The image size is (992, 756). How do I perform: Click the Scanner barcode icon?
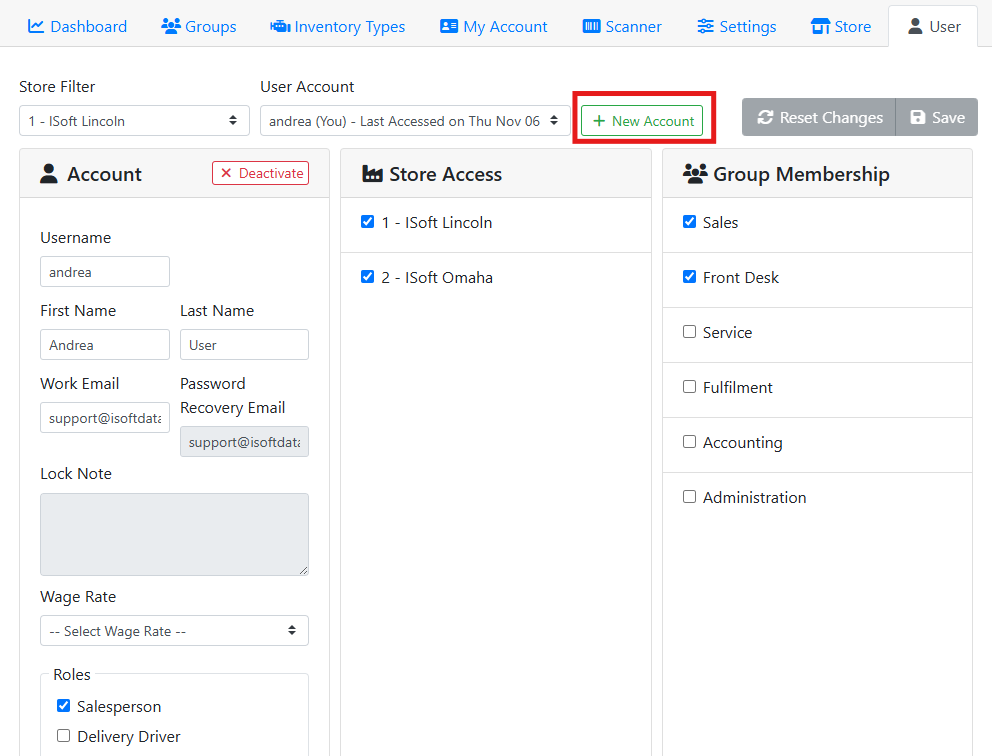pos(592,27)
